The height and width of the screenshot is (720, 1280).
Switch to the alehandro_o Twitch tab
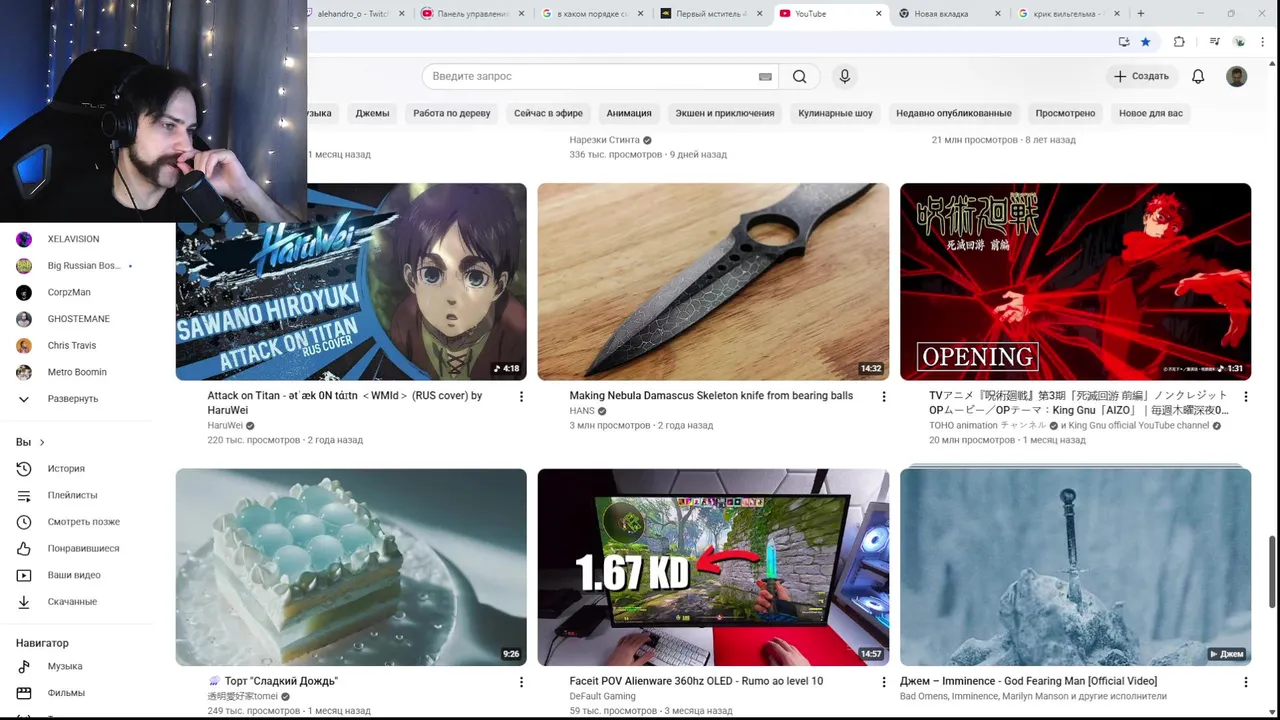click(353, 14)
